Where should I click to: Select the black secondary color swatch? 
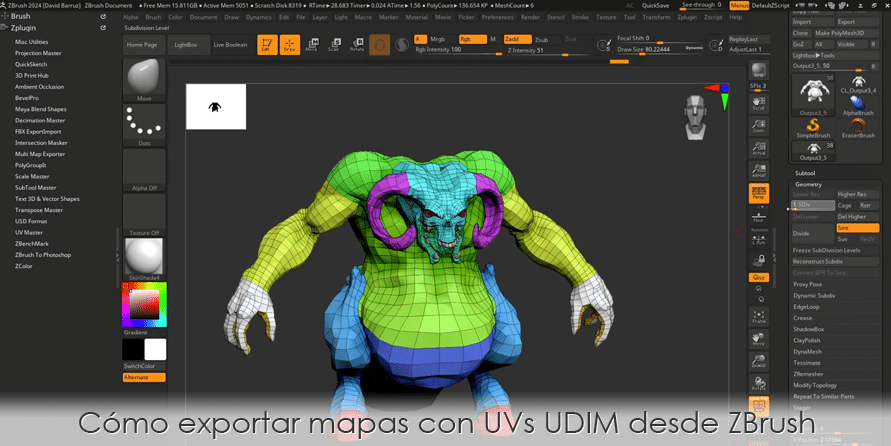(134, 349)
